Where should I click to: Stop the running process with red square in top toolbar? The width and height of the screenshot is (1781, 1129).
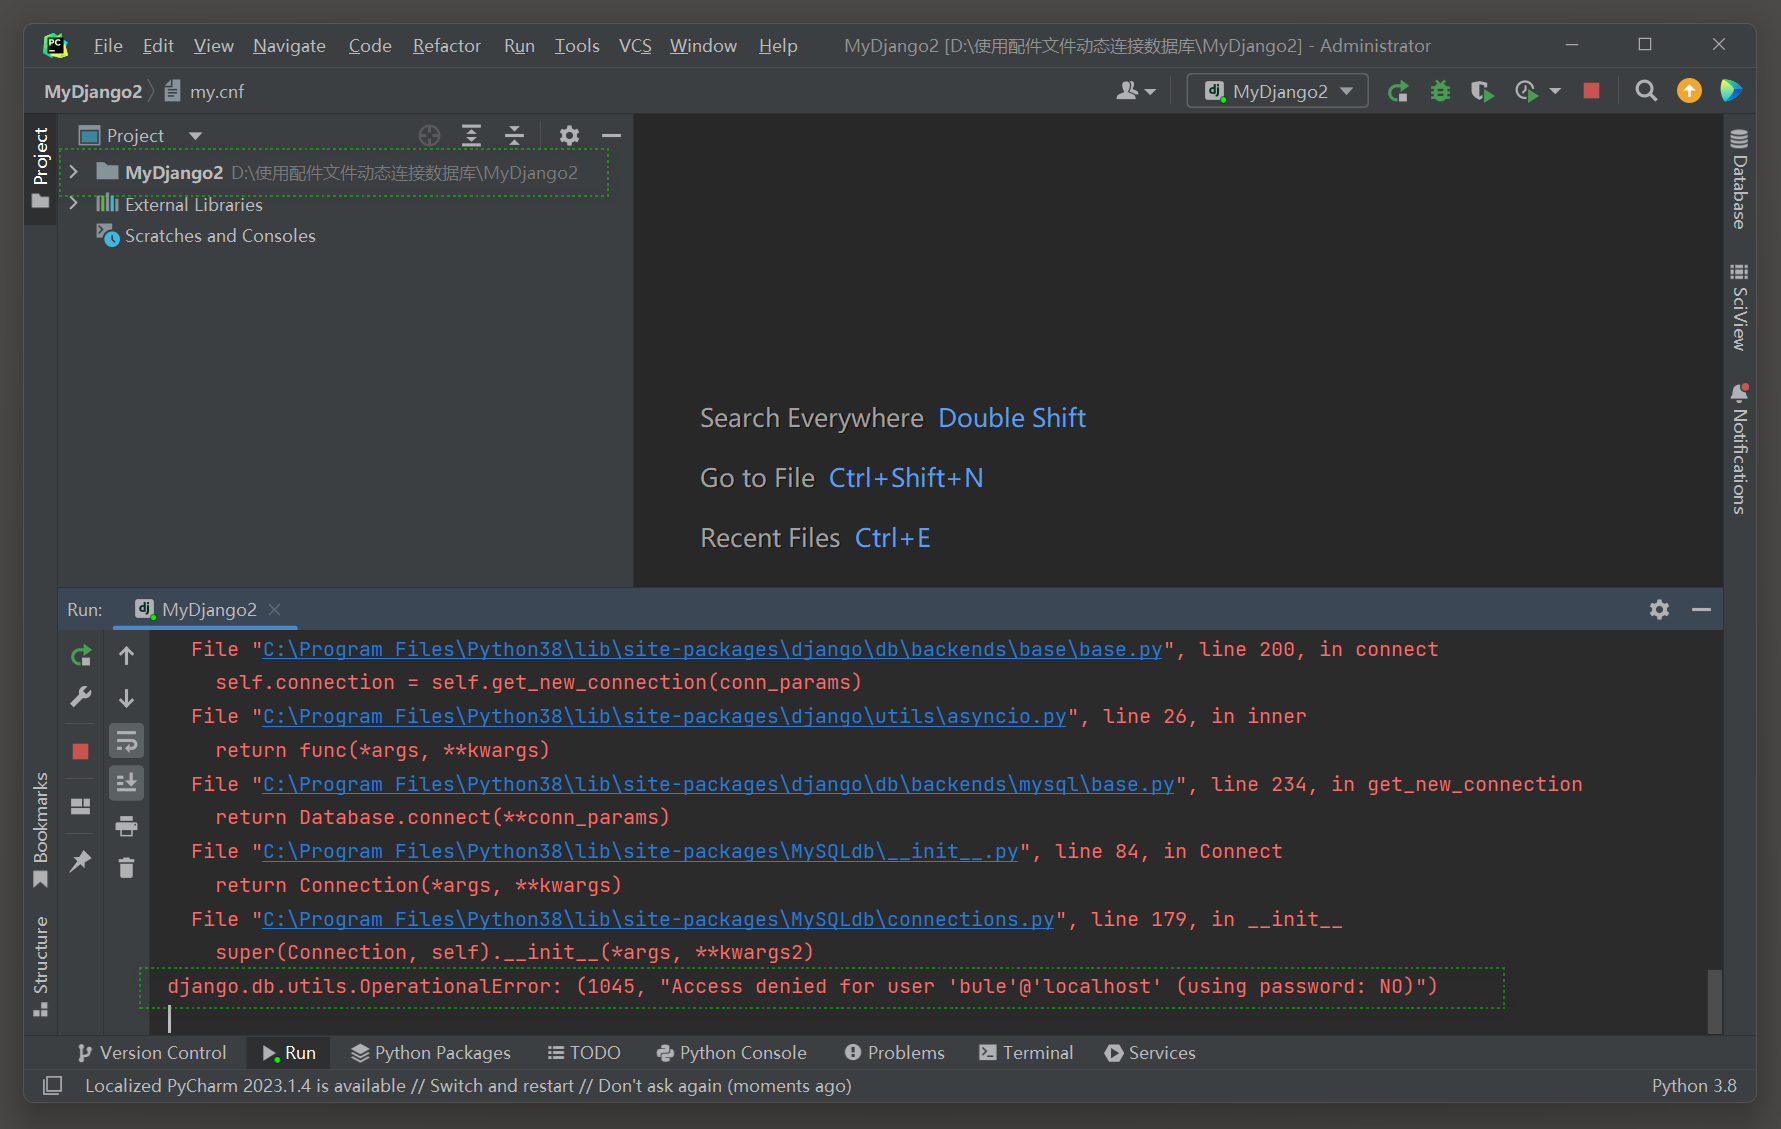[1591, 91]
